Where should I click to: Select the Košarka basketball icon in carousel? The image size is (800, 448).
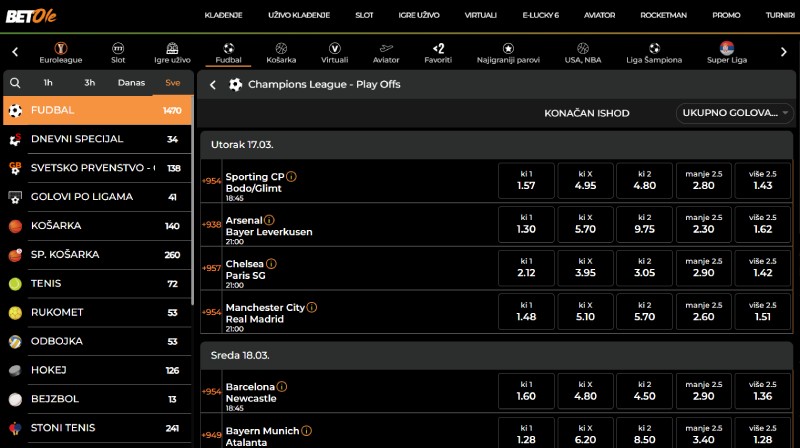281,48
